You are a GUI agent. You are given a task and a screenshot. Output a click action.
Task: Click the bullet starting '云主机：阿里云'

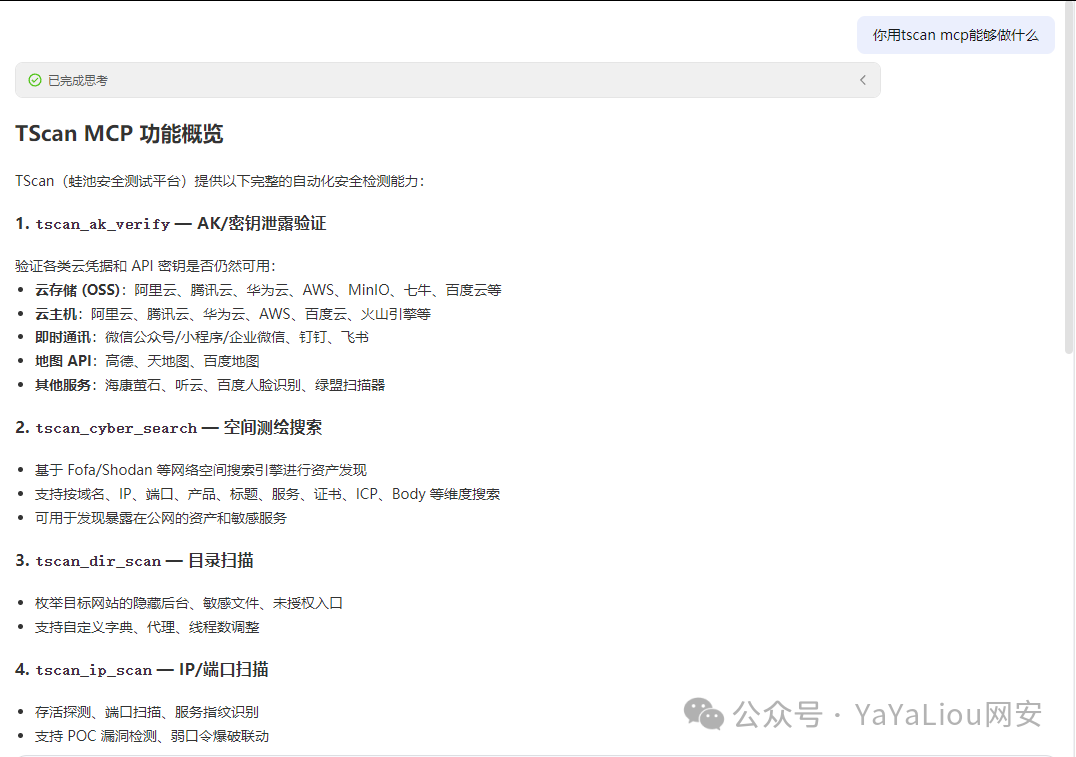click(233, 314)
